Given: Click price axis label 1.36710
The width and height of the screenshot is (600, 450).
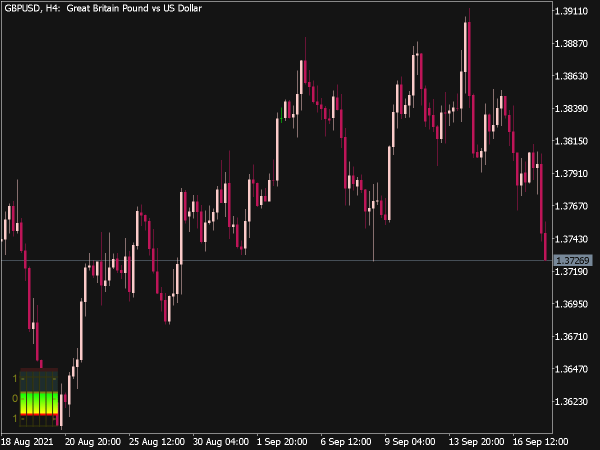Looking at the screenshot, I should pyautogui.click(x=571, y=337).
